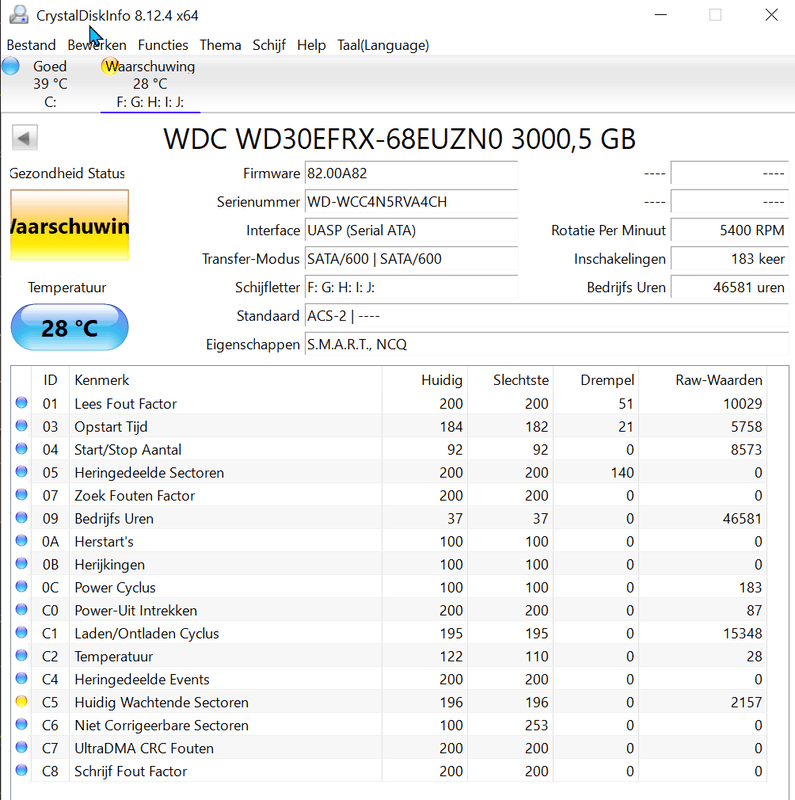Click the blue status dot for Niet Corrigeerbare Sectoren

[21, 724]
